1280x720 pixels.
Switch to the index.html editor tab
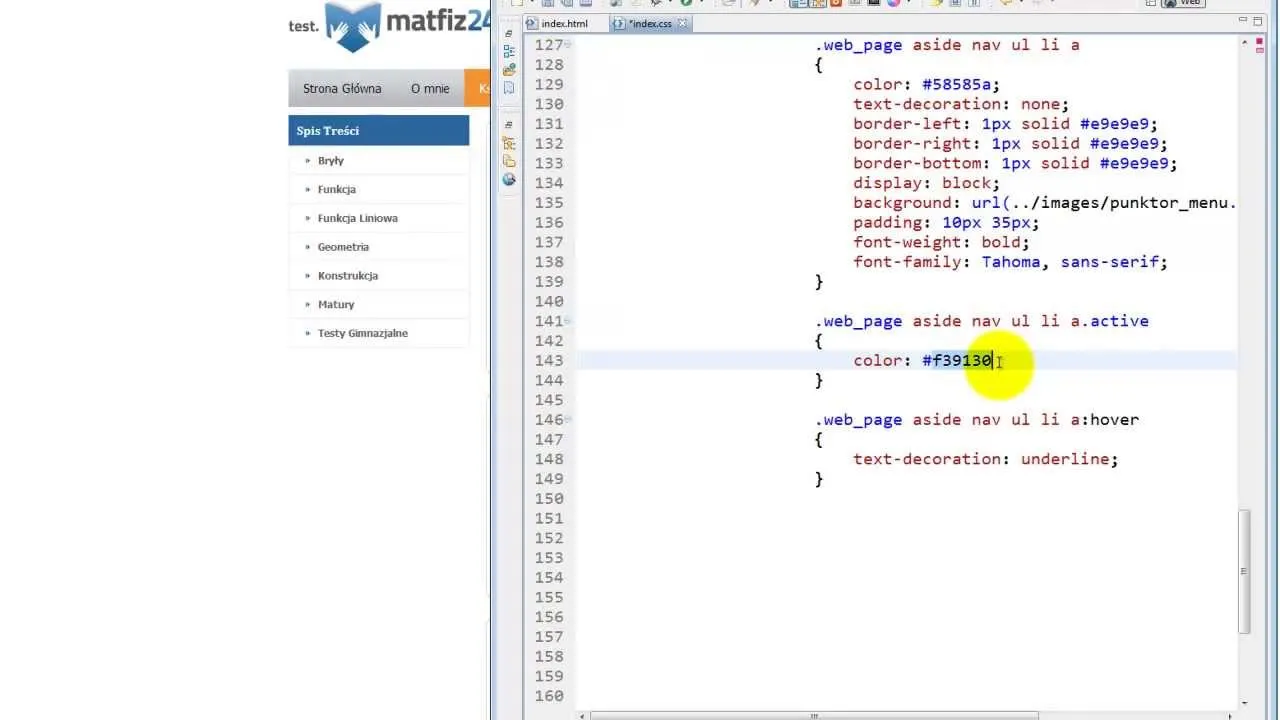click(564, 23)
